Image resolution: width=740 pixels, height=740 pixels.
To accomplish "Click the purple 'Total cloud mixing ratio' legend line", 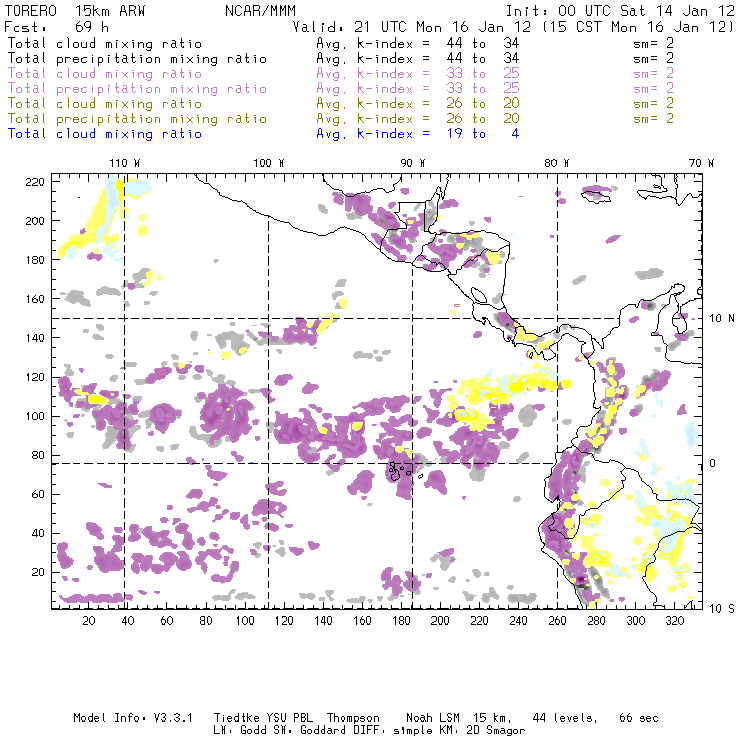I will tap(105, 74).
